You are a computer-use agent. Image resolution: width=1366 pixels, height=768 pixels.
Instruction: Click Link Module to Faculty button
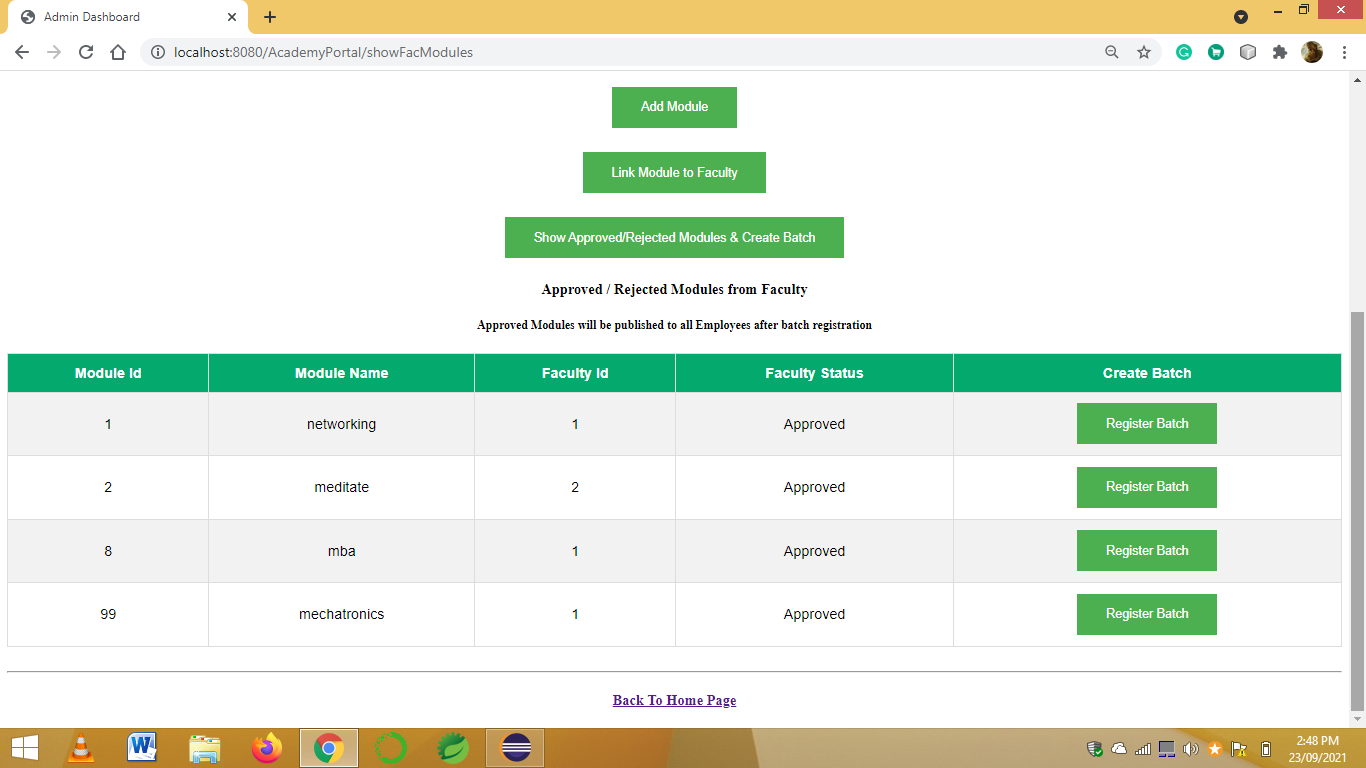(674, 173)
